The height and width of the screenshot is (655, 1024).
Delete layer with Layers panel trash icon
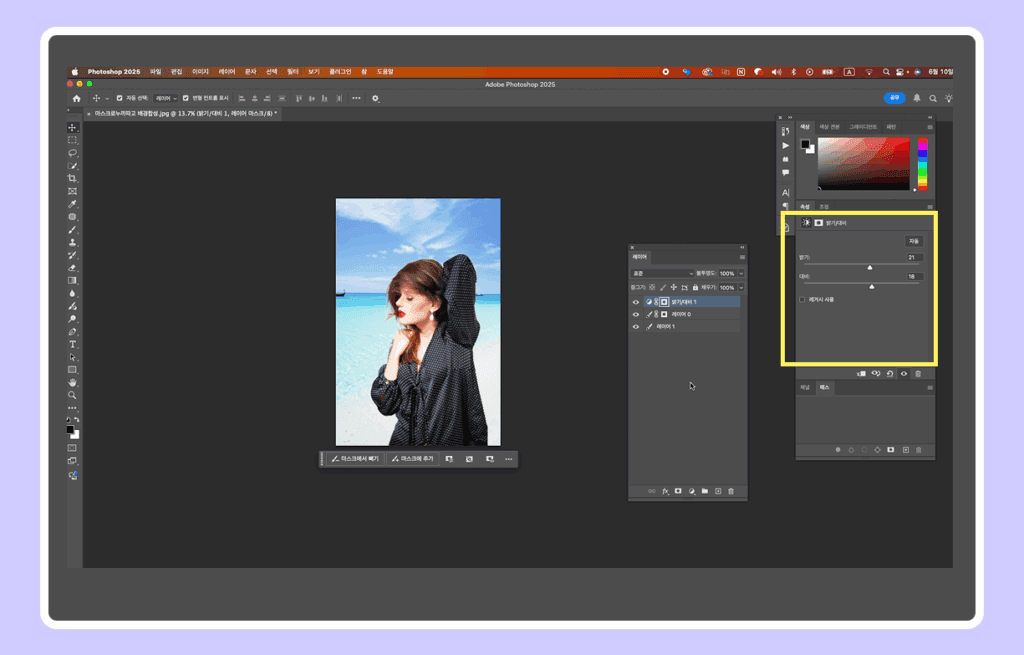(731, 491)
